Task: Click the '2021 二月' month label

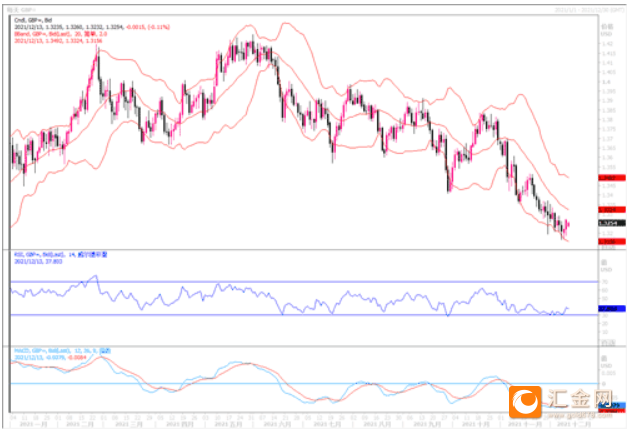Action: 80,424
